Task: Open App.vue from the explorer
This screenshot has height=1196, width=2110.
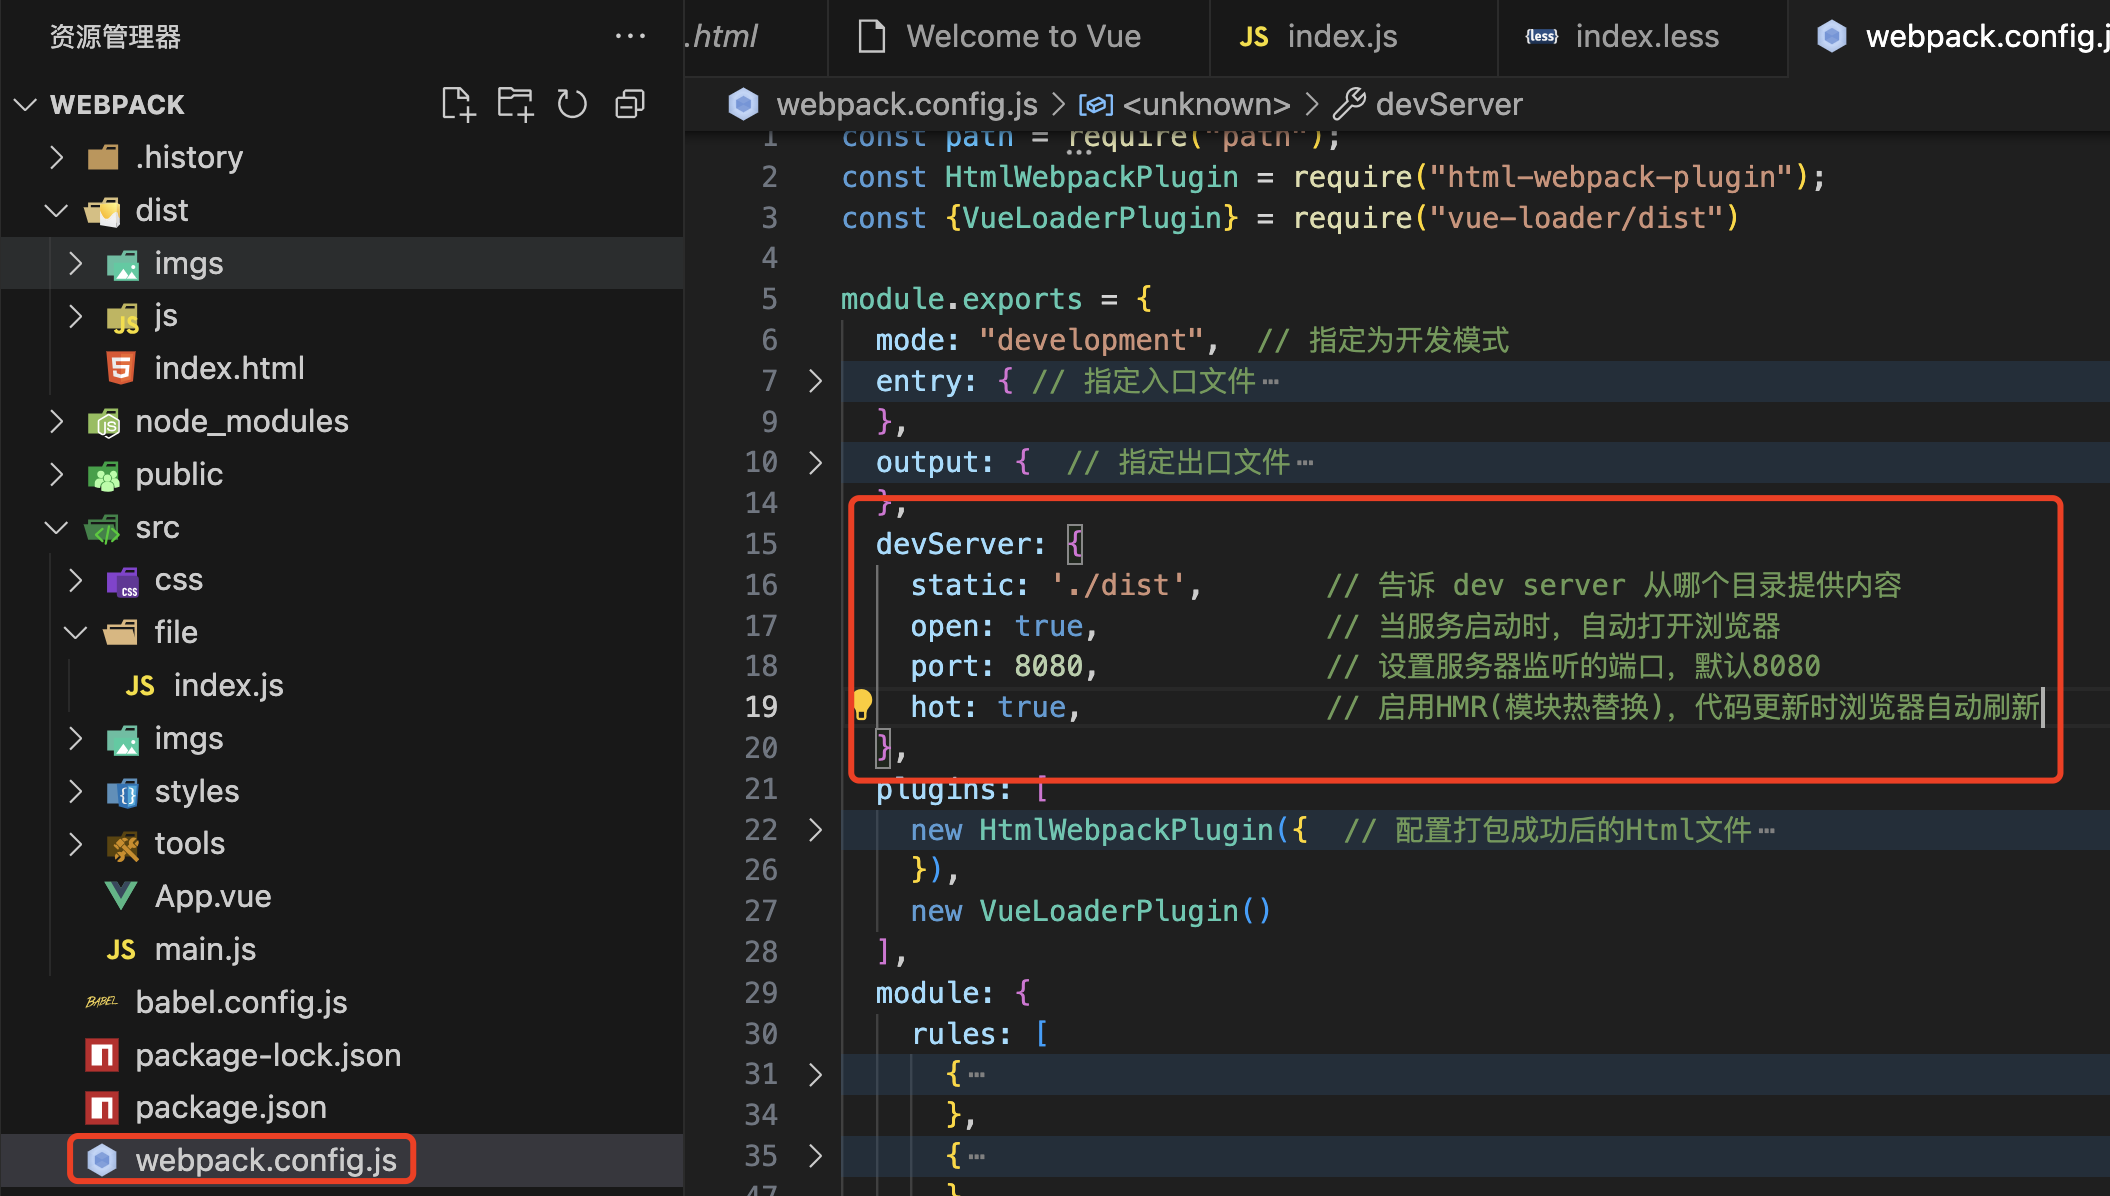Action: (x=342, y=896)
